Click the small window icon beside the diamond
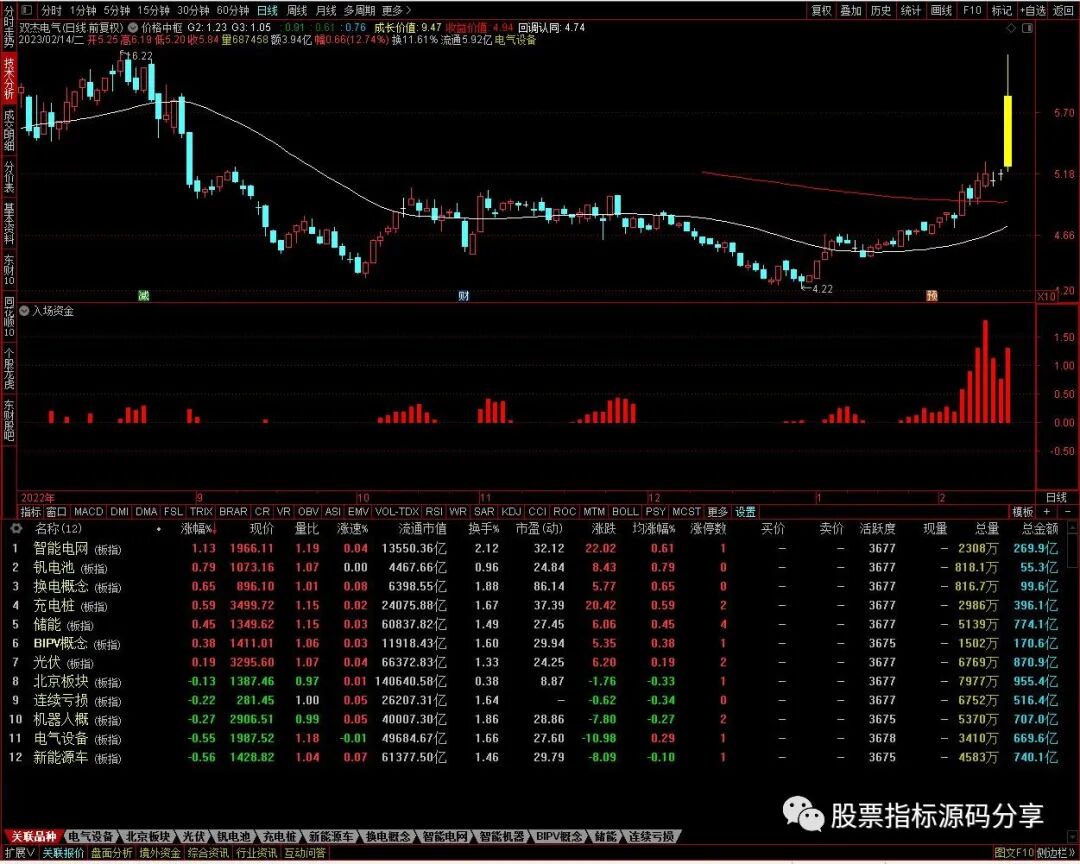Viewport: 1080px width, 864px height. pos(1027,28)
